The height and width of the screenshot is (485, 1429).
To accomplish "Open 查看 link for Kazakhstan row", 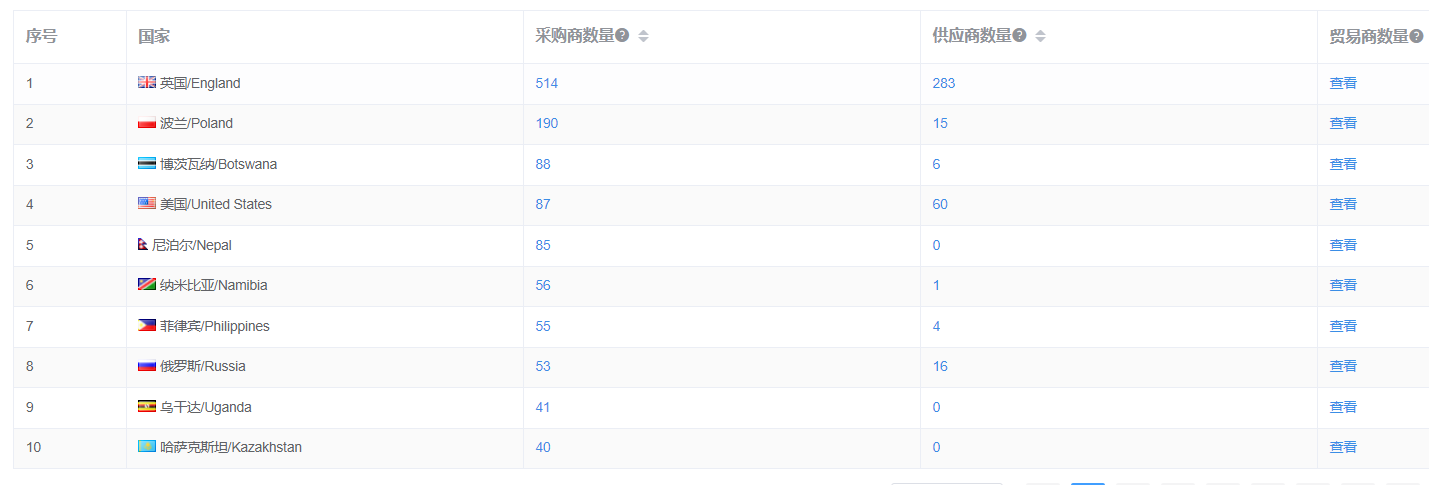I will click(x=1343, y=447).
